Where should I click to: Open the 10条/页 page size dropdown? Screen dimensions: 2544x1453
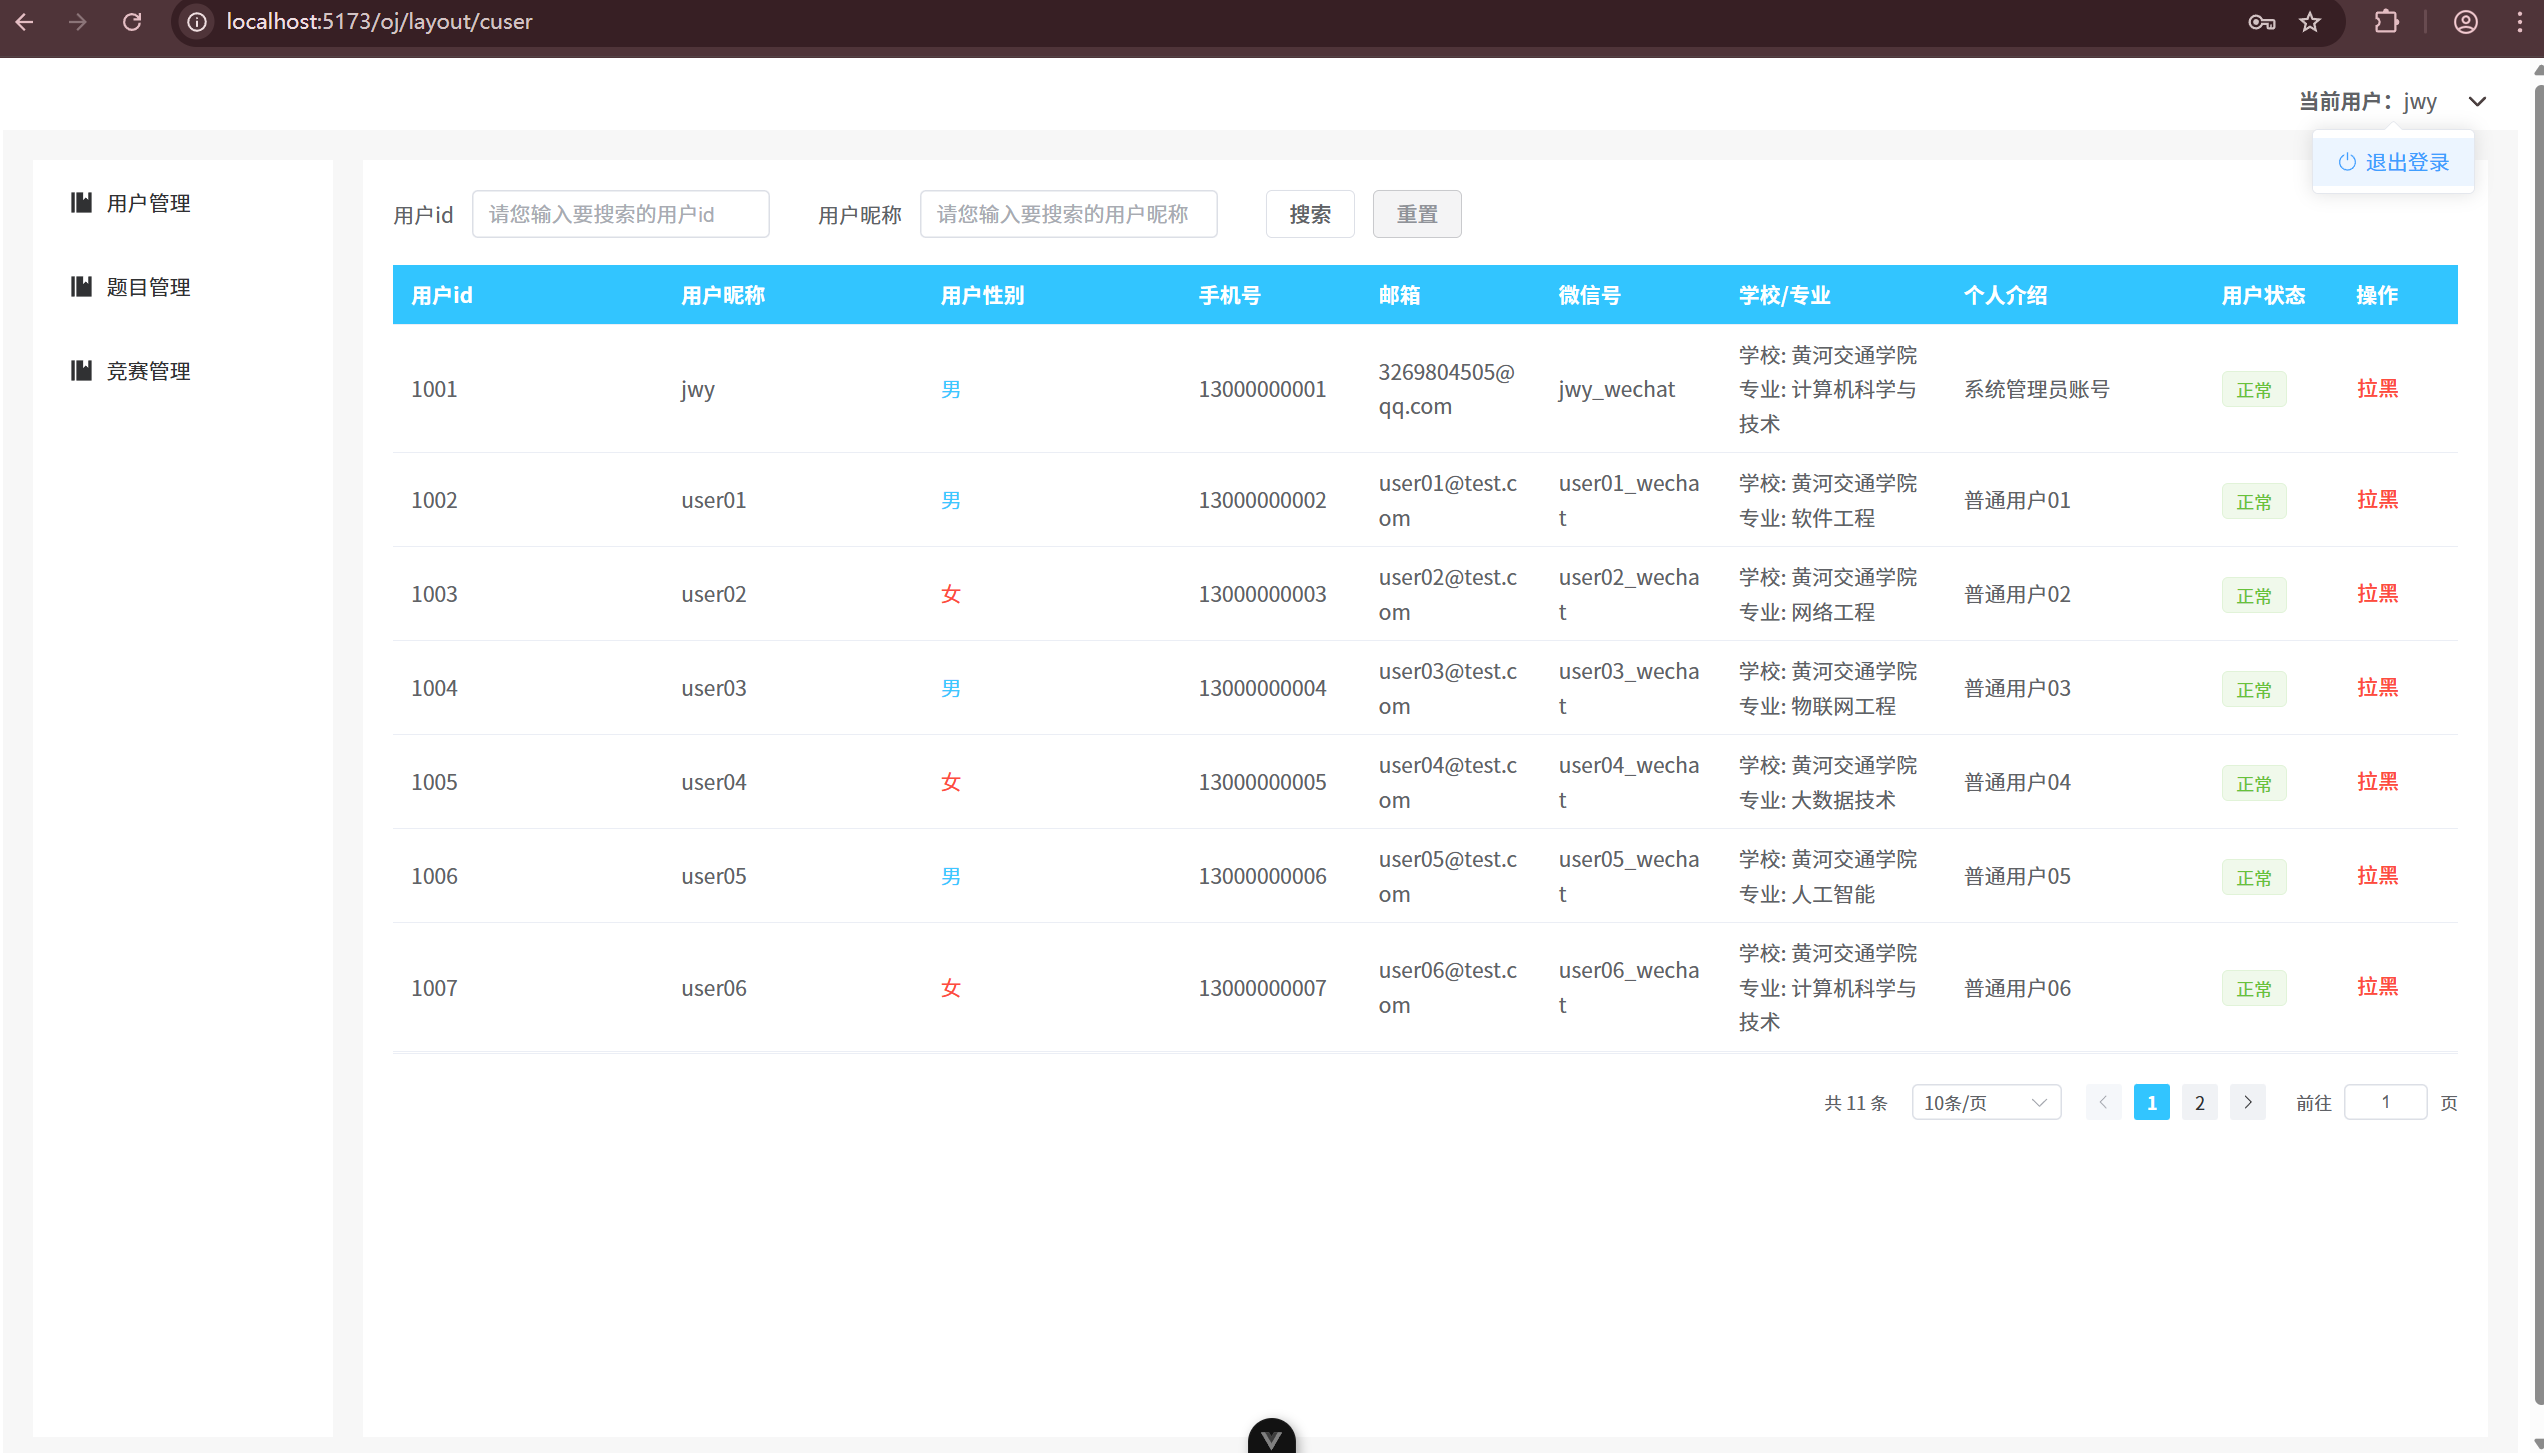[x=1985, y=1102]
